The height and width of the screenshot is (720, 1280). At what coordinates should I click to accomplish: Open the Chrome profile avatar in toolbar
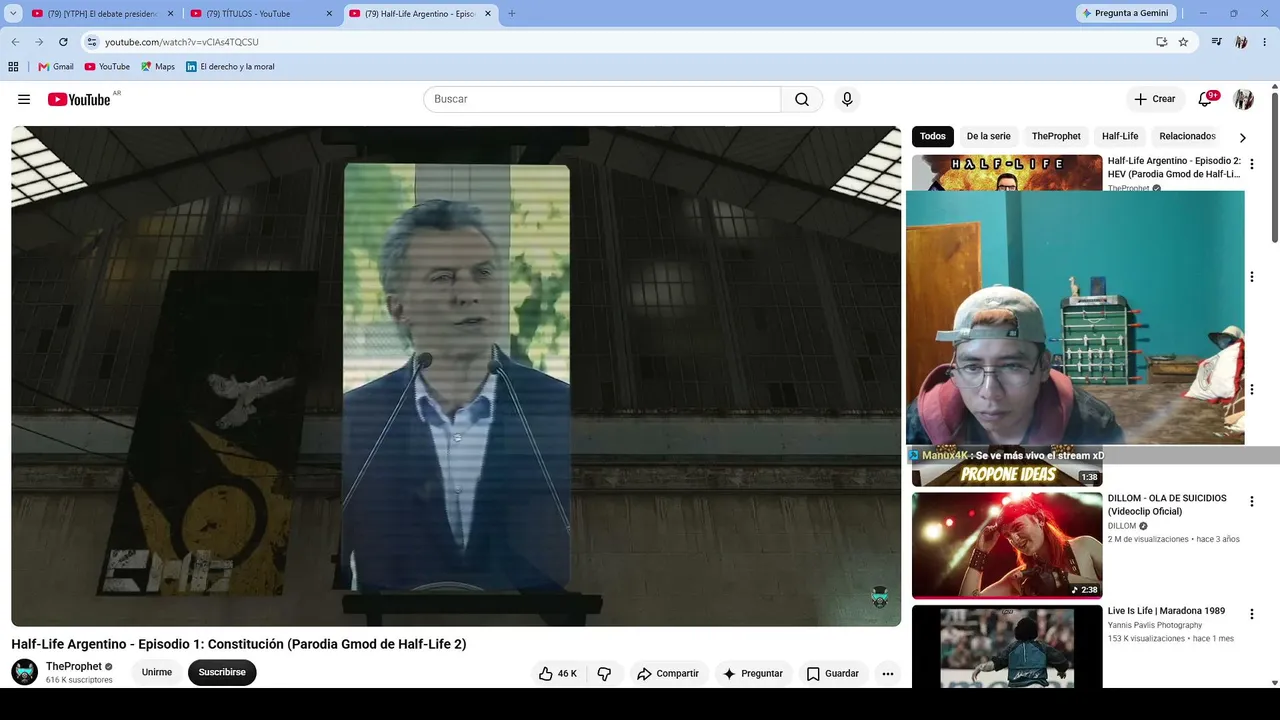[1241, 42]
